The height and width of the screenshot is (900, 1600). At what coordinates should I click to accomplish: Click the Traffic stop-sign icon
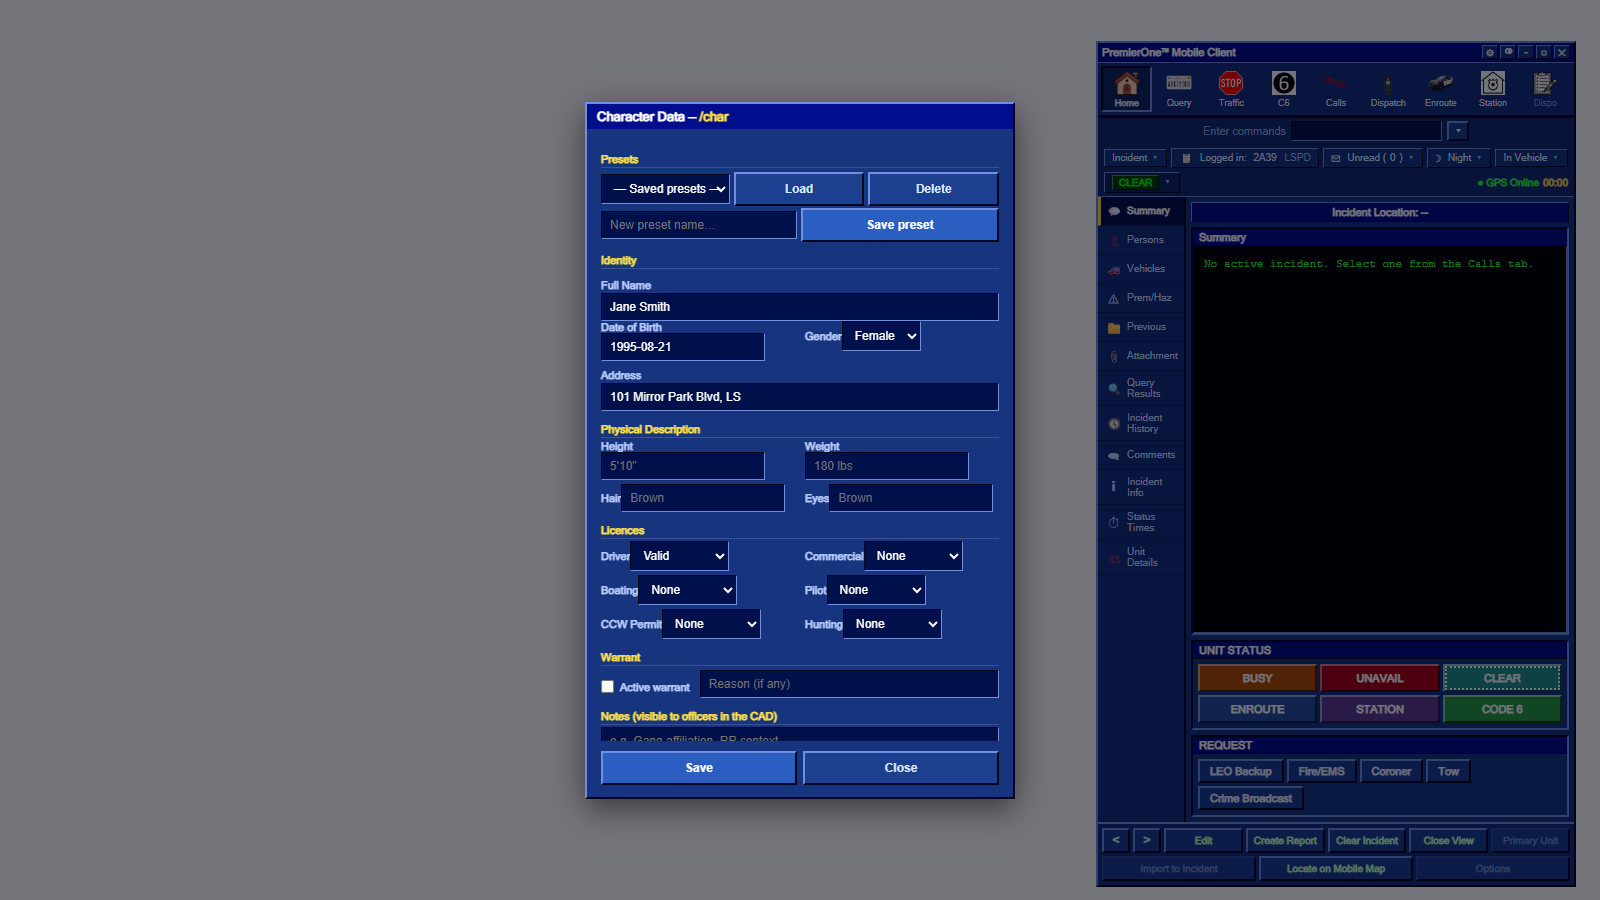[1231, 89]
